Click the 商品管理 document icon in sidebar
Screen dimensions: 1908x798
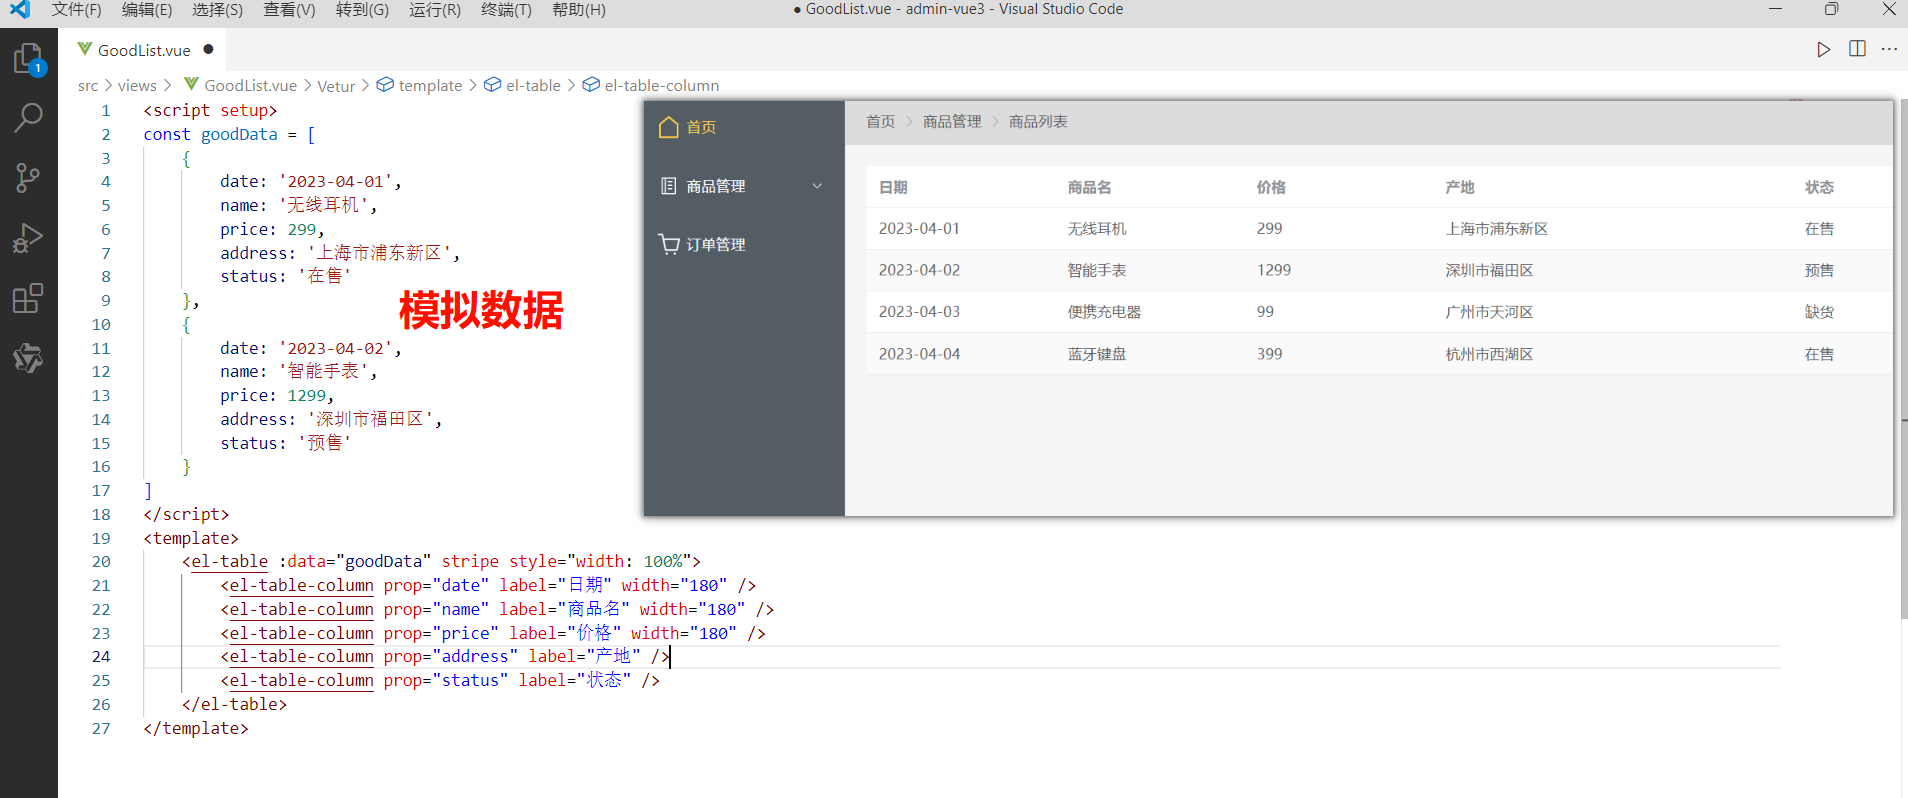coord(669,186)
